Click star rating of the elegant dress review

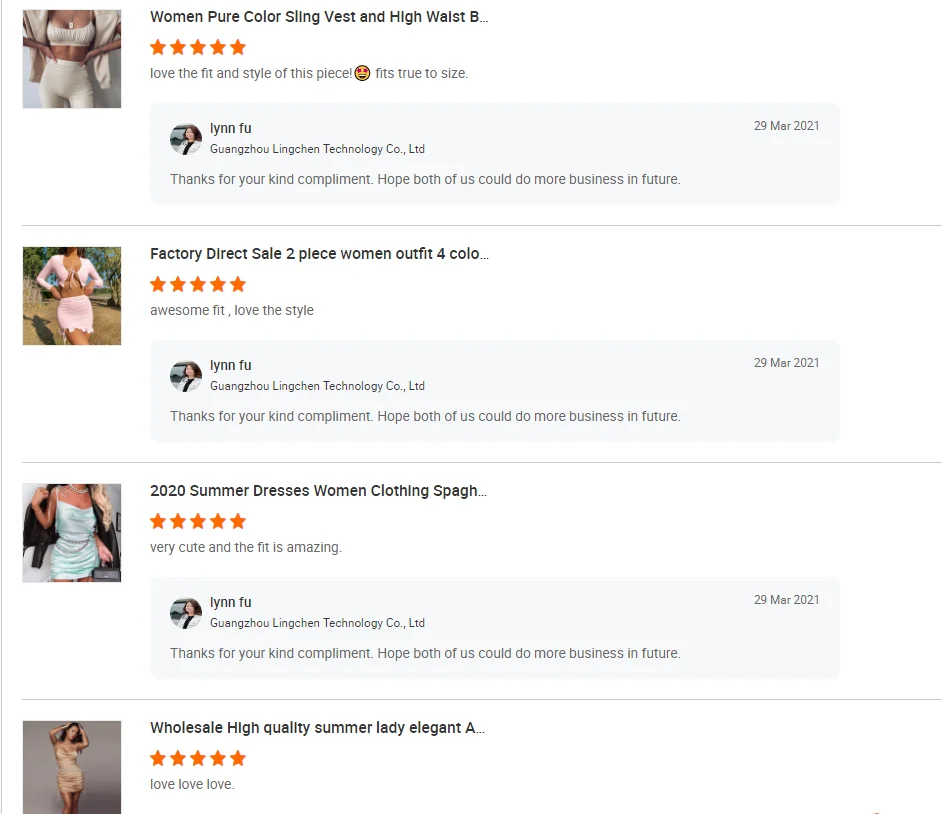pyautogui.click(x=197, y=758)
